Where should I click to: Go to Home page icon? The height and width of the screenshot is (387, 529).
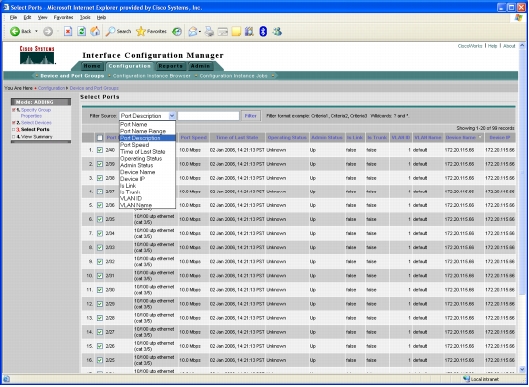[x=95, y=31]
